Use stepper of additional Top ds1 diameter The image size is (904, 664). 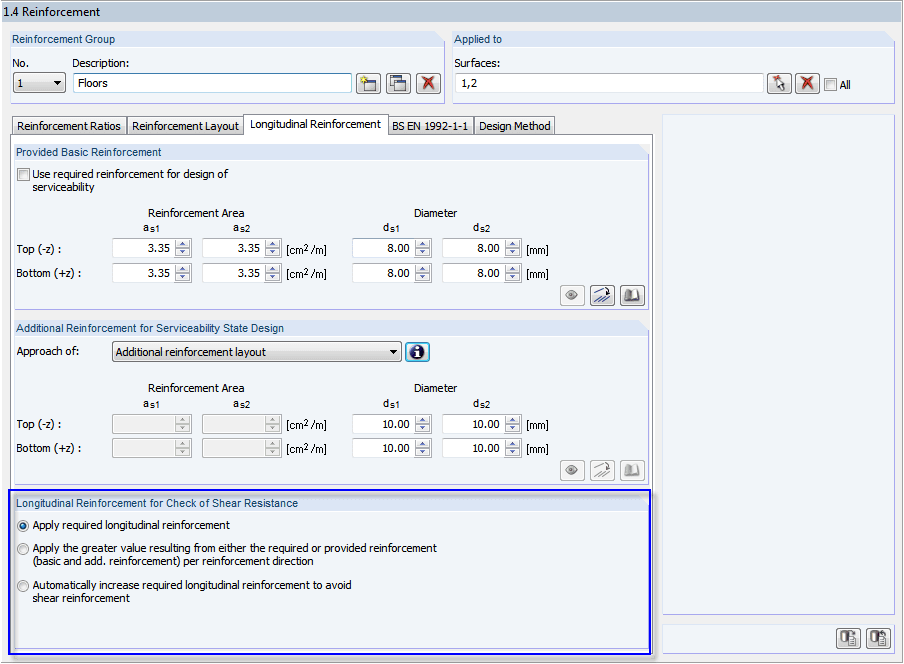click(x=423, y=424)
